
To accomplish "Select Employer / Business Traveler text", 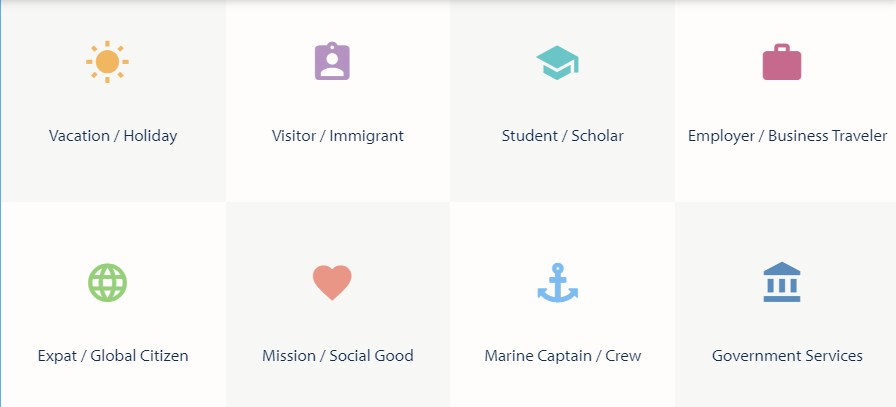I will (787, 136).
